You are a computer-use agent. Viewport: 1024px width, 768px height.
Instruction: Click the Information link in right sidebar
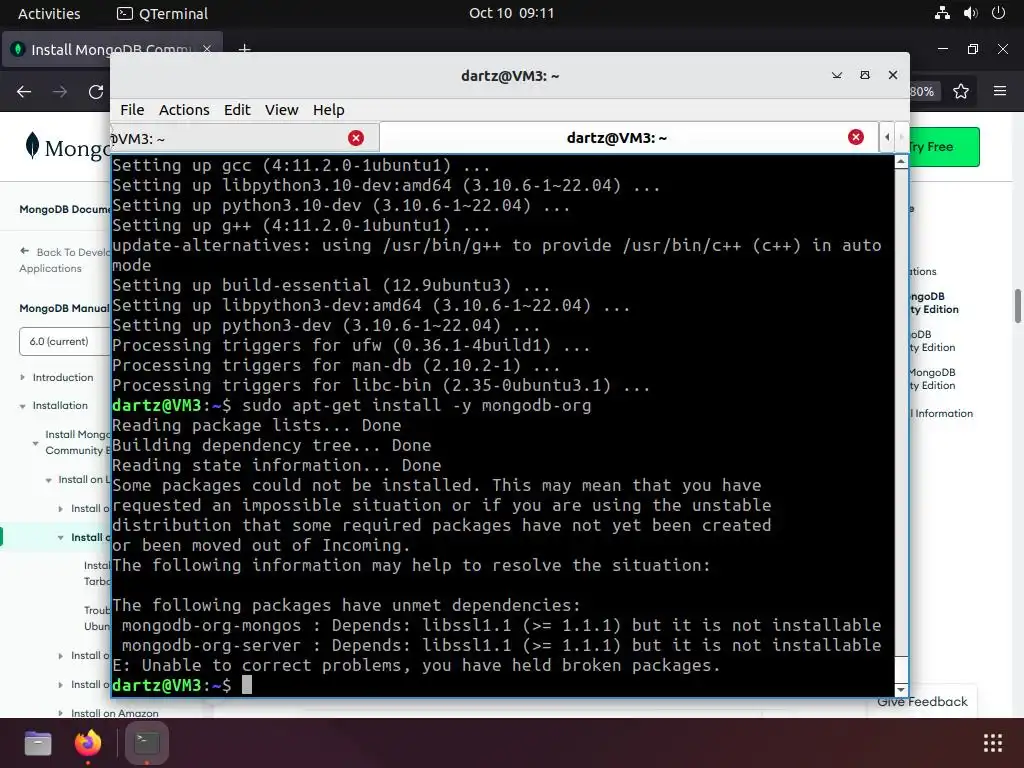pyautogui.click(x=943, y=413)
